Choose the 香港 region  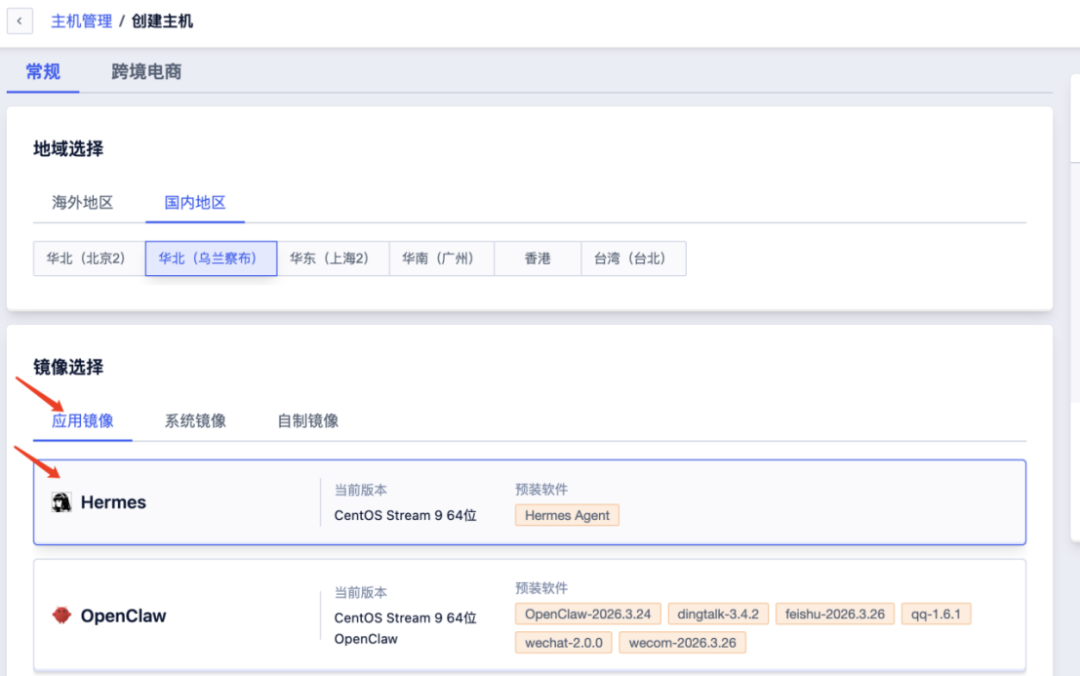(x=537, y=258)
